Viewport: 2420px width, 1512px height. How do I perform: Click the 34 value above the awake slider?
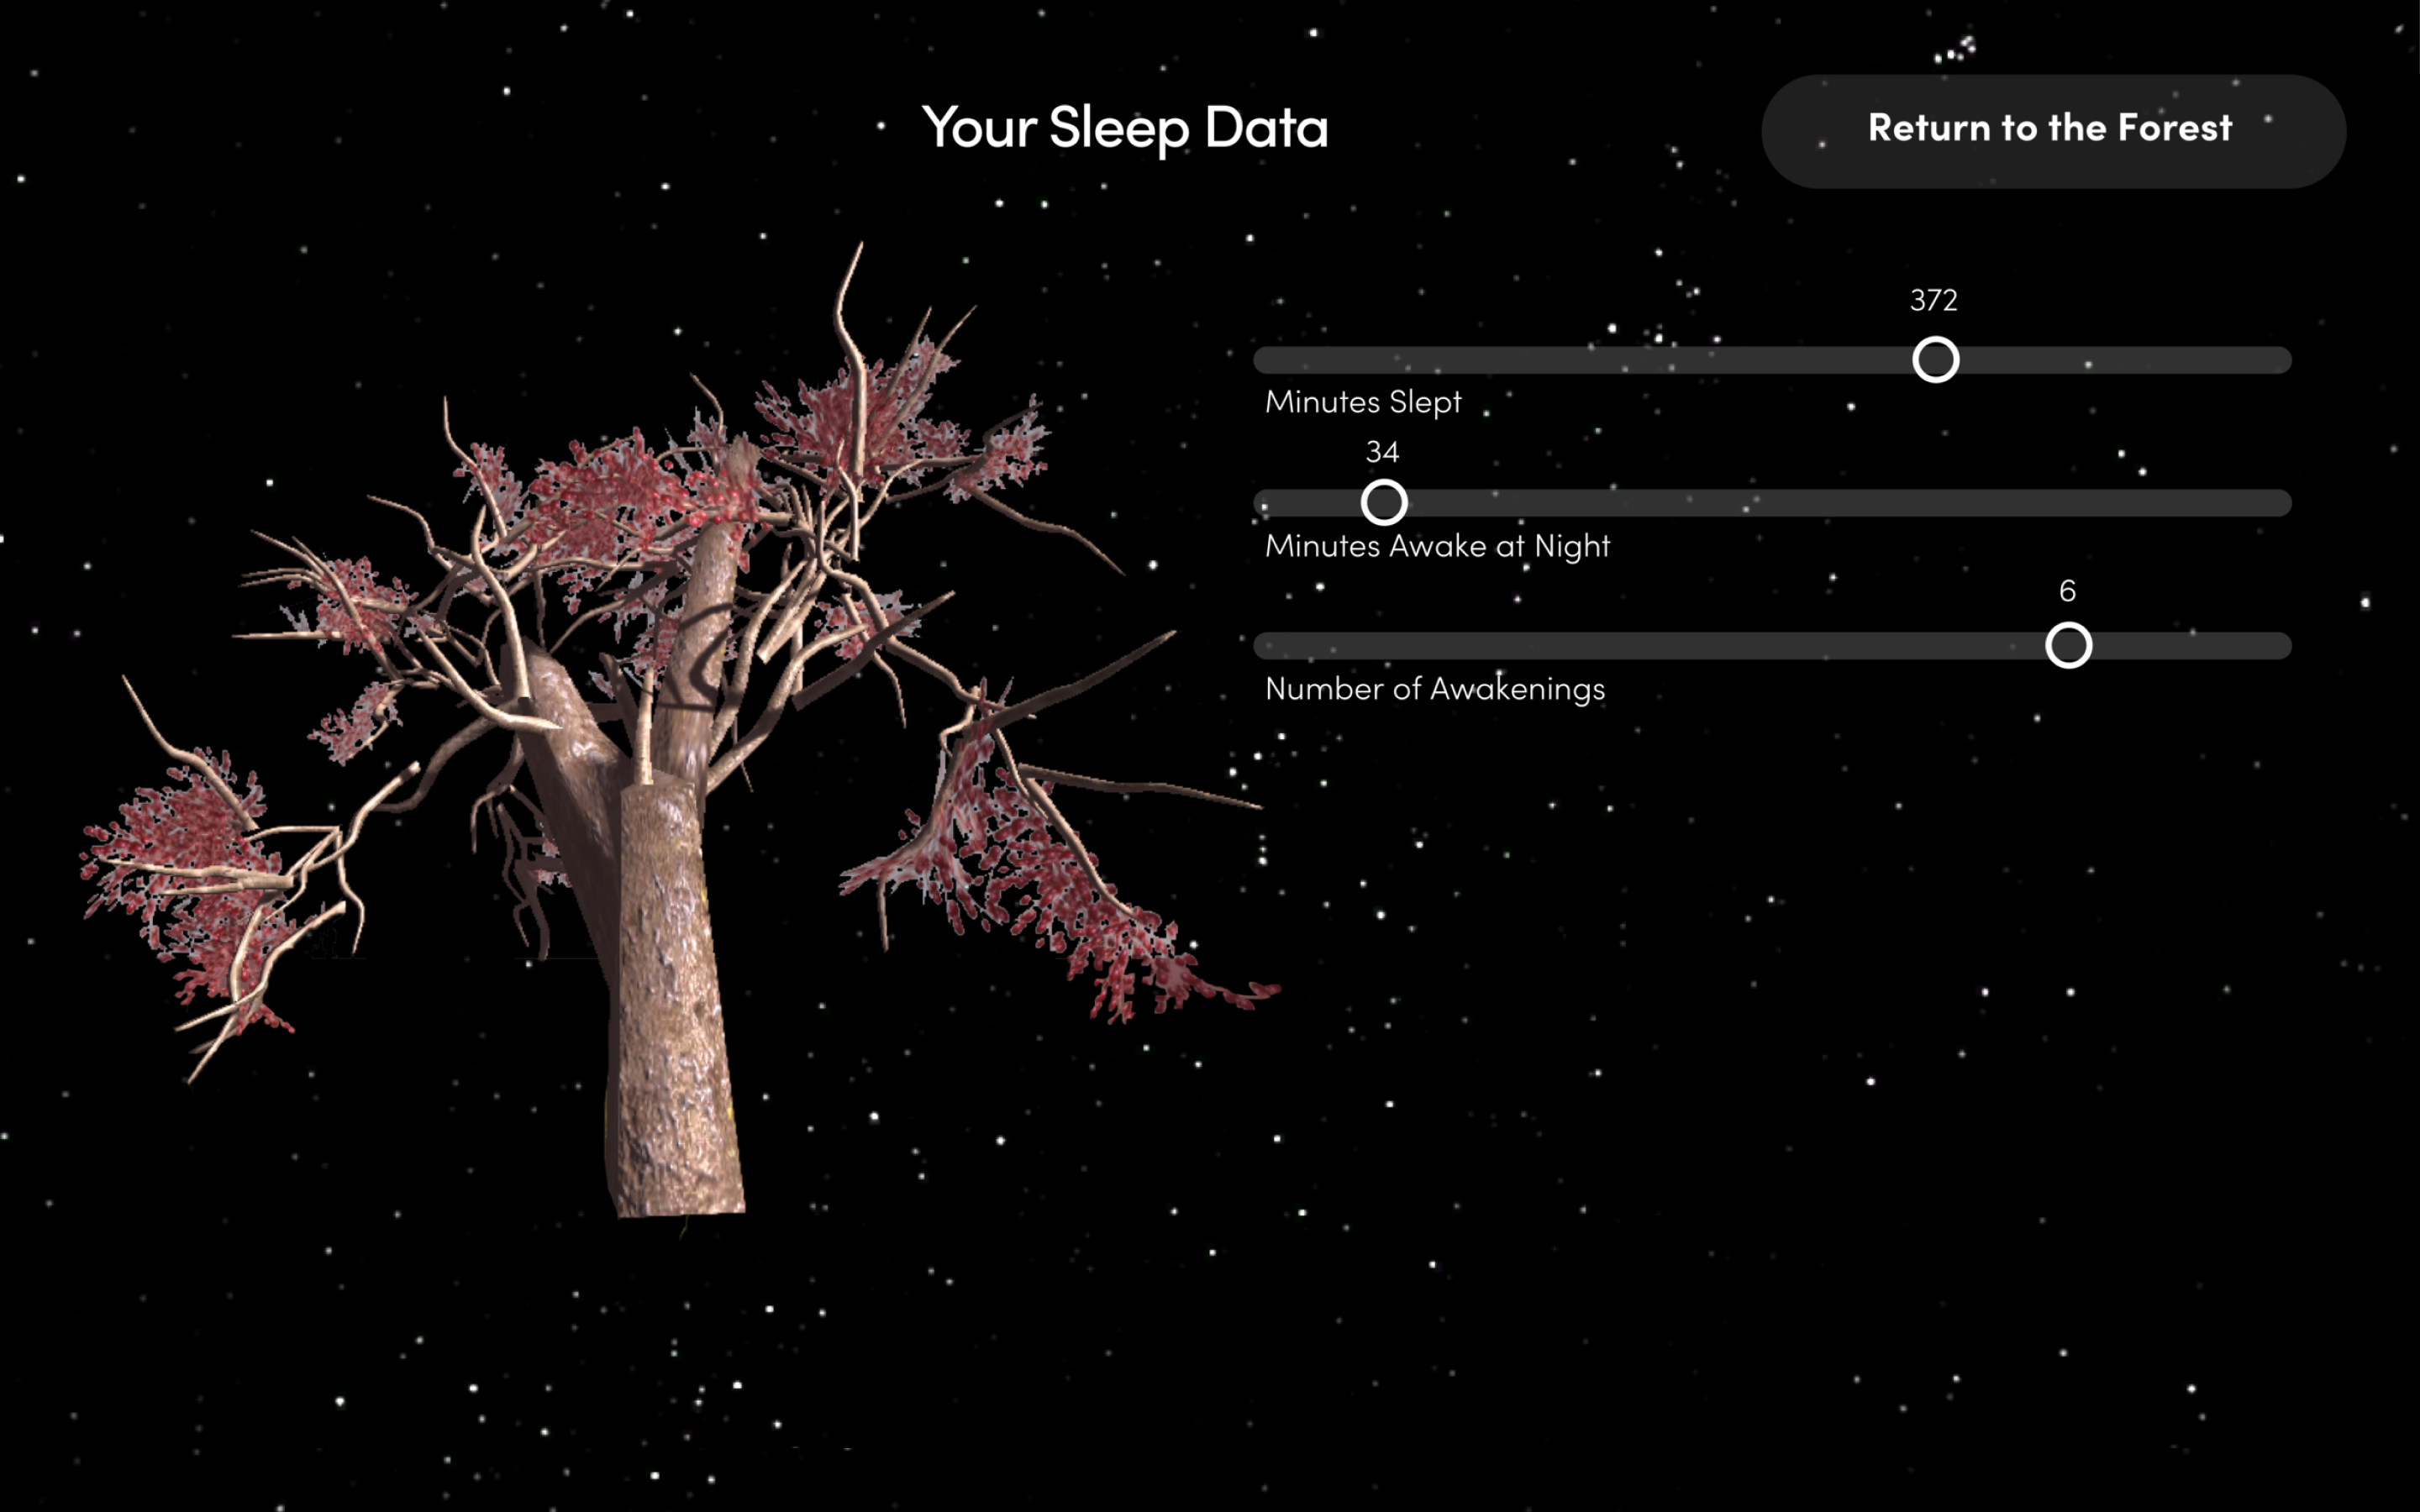coord(1382,452)
